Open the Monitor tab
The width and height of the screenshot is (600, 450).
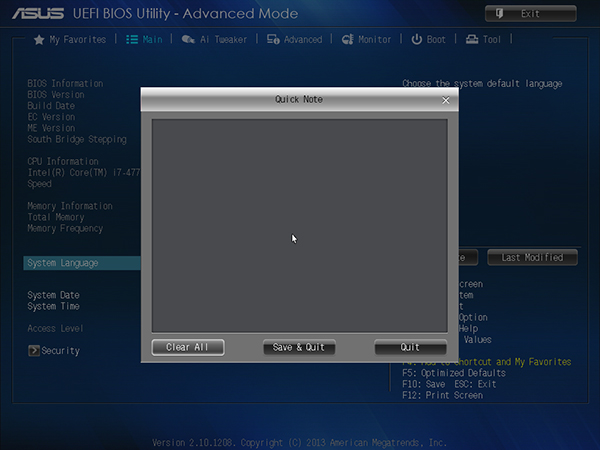coord(366,39)
